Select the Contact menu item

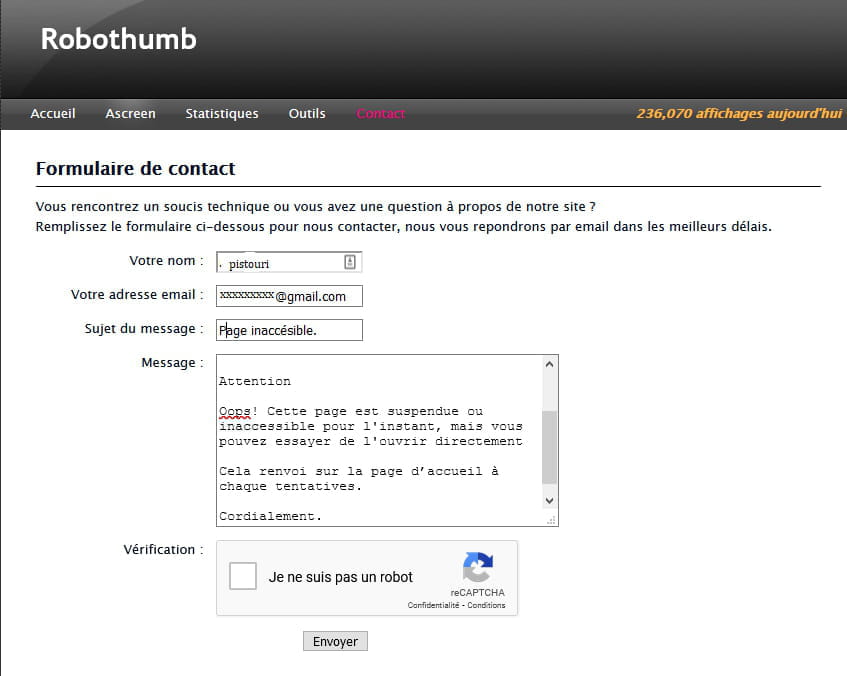pyautogui.click(x=381, y=113)
